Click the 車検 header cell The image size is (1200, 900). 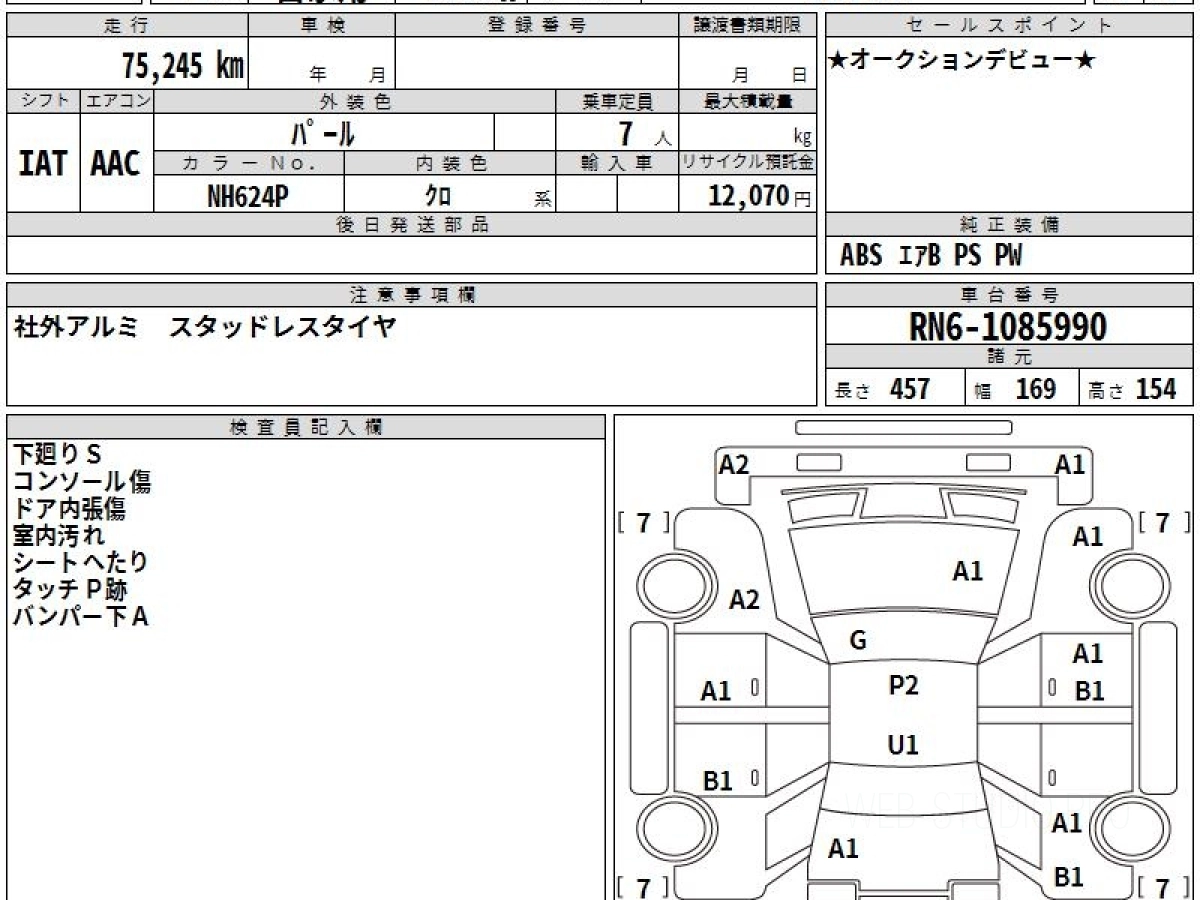coord(321,26)
